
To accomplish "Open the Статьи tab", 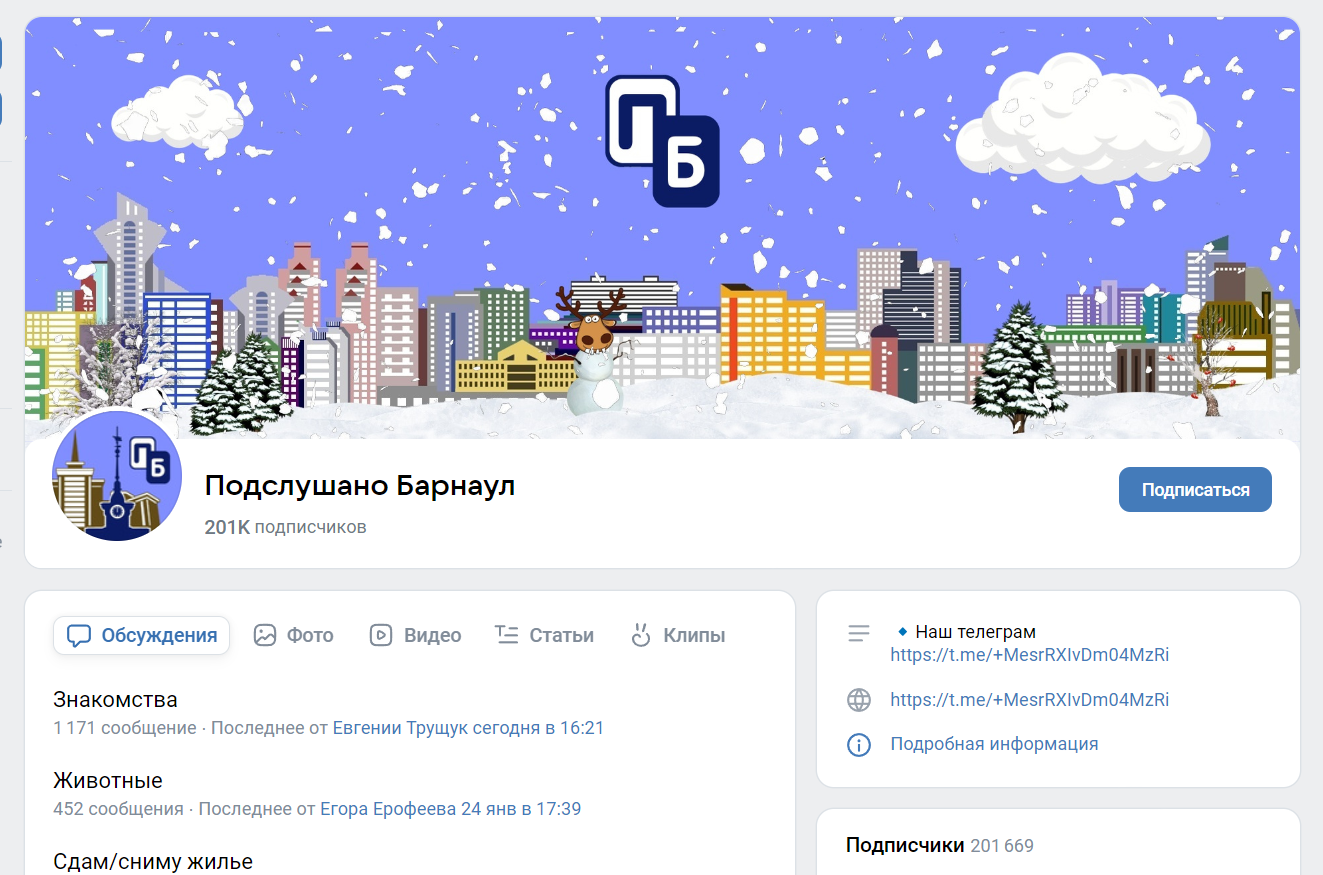I will click(x=544, y=635).
